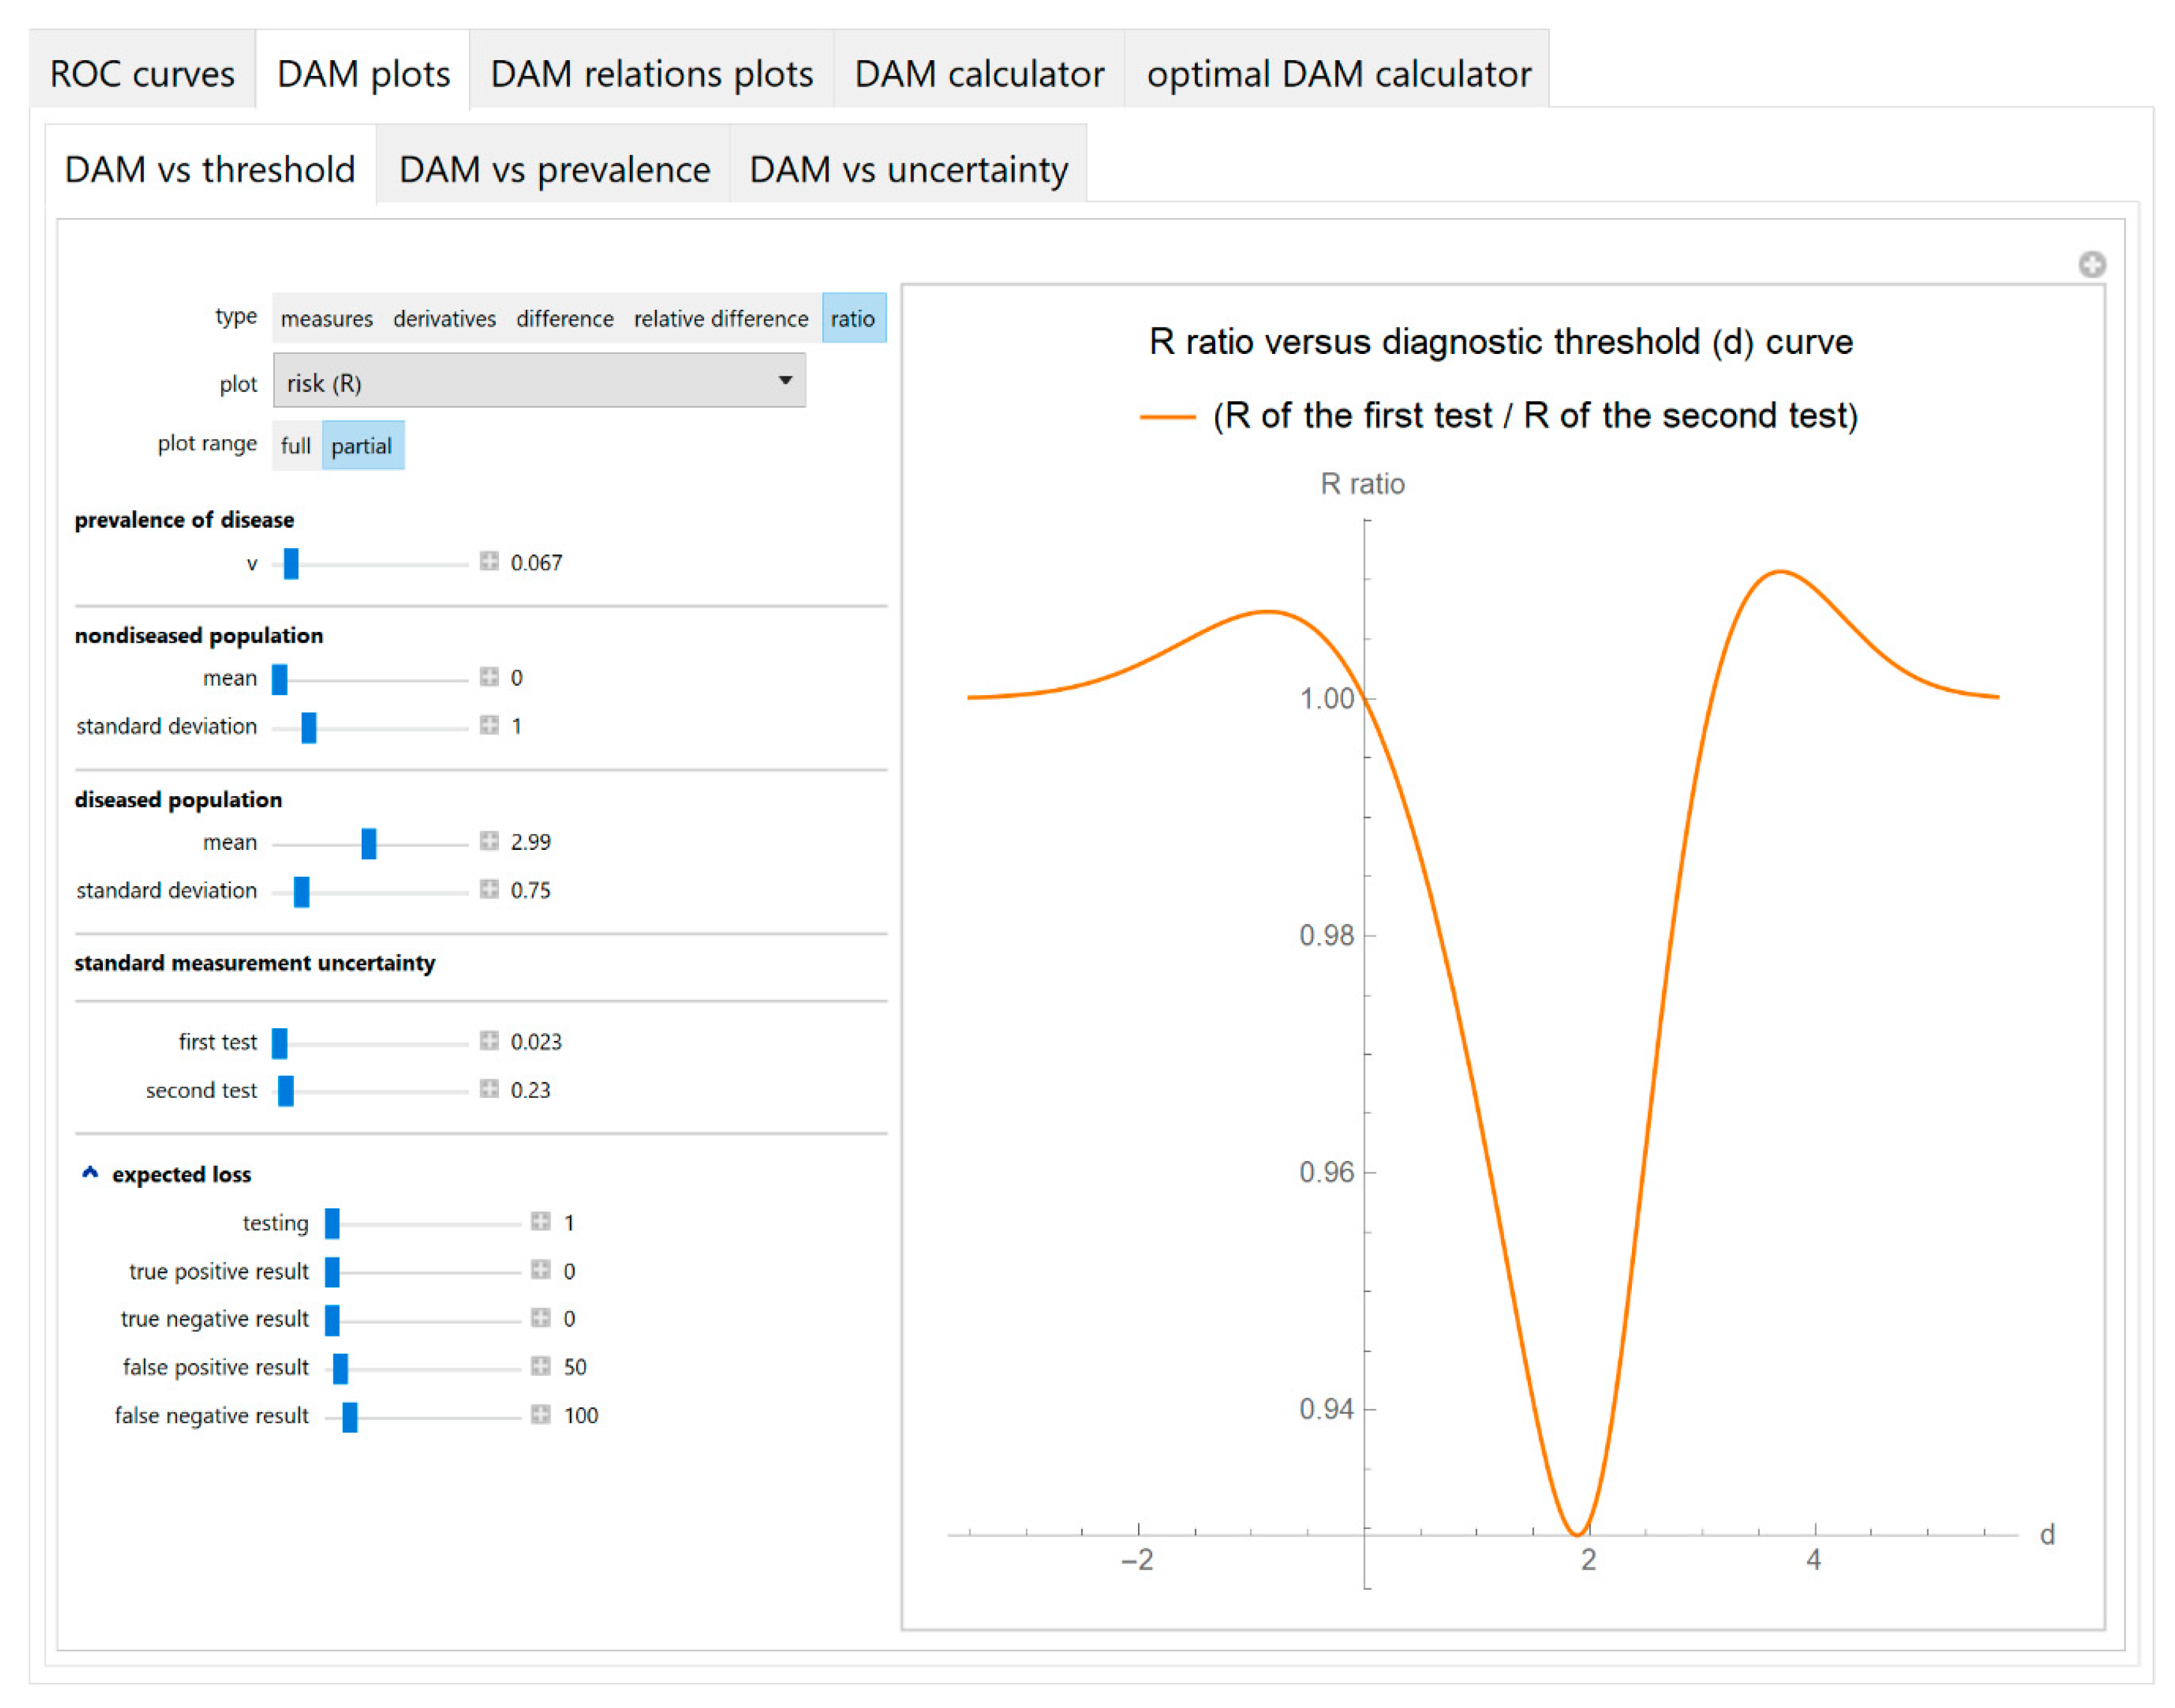
Task: Click first test uncertainty plus icon
Action: tap(489, 1041)
